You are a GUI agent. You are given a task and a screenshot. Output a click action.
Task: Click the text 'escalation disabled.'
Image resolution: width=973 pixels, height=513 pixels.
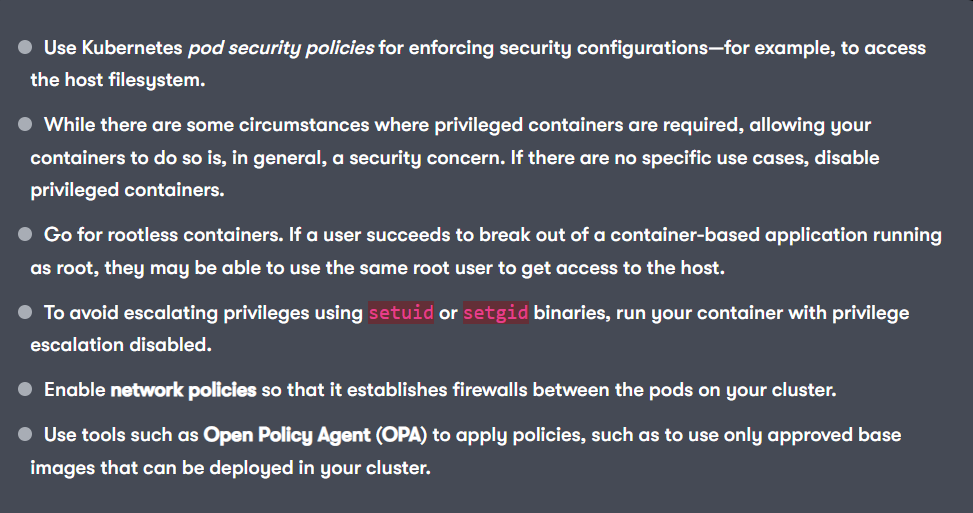coord(121,345)
